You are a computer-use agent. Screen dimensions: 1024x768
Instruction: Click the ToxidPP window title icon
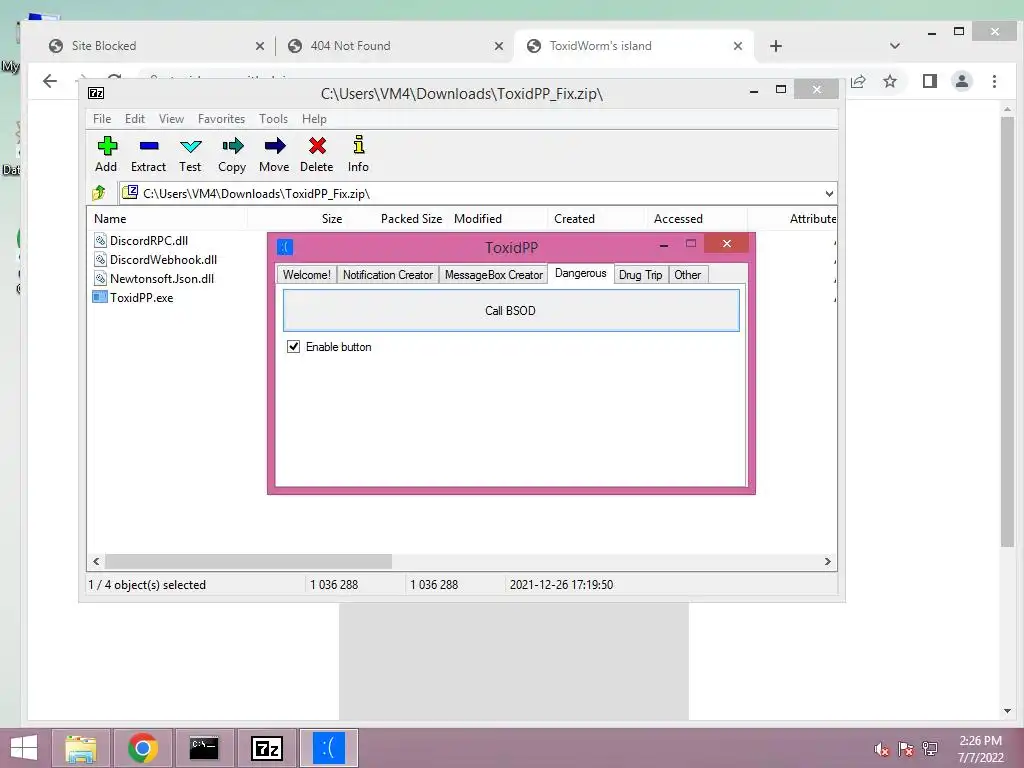click(x=285, y=248)
